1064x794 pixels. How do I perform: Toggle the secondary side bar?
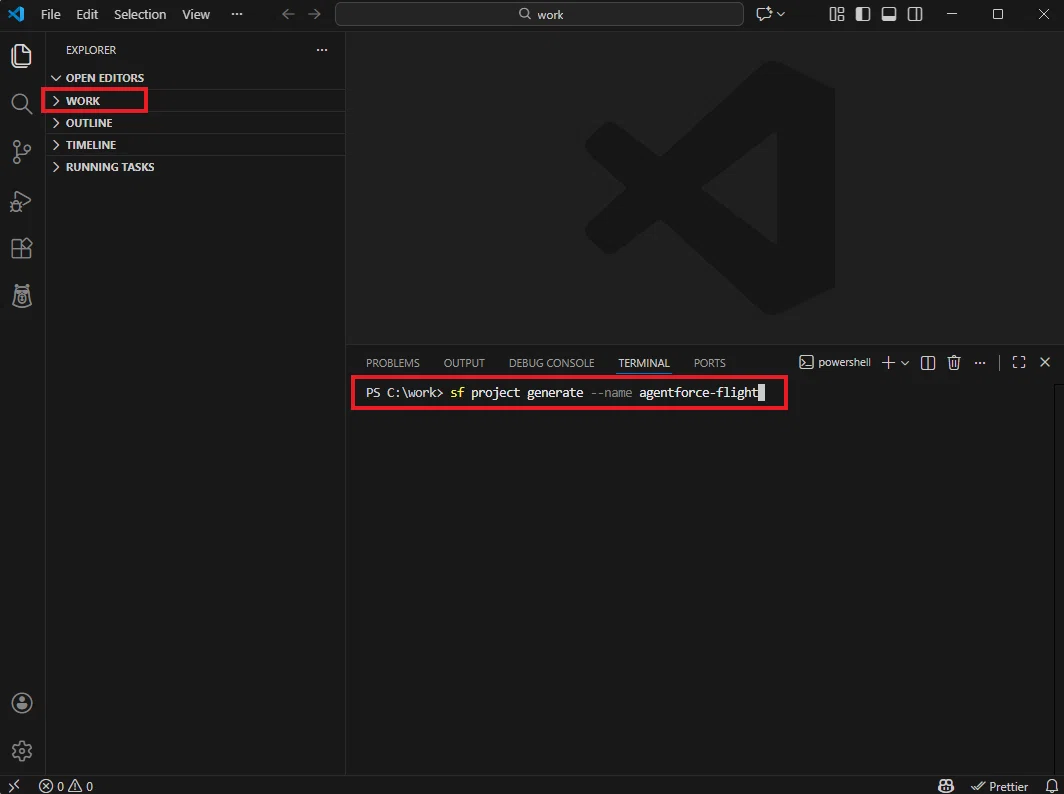[915, 14]
